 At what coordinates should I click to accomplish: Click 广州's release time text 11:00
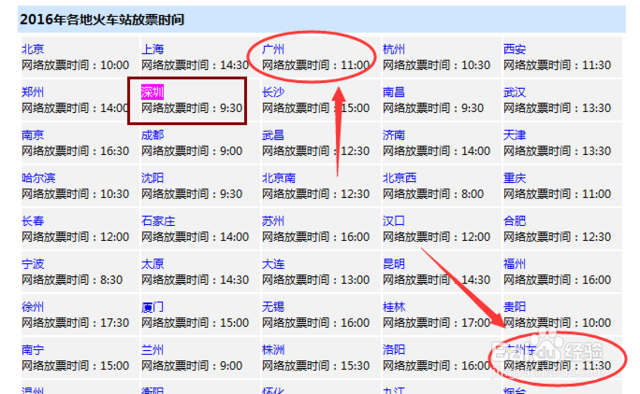355,65
